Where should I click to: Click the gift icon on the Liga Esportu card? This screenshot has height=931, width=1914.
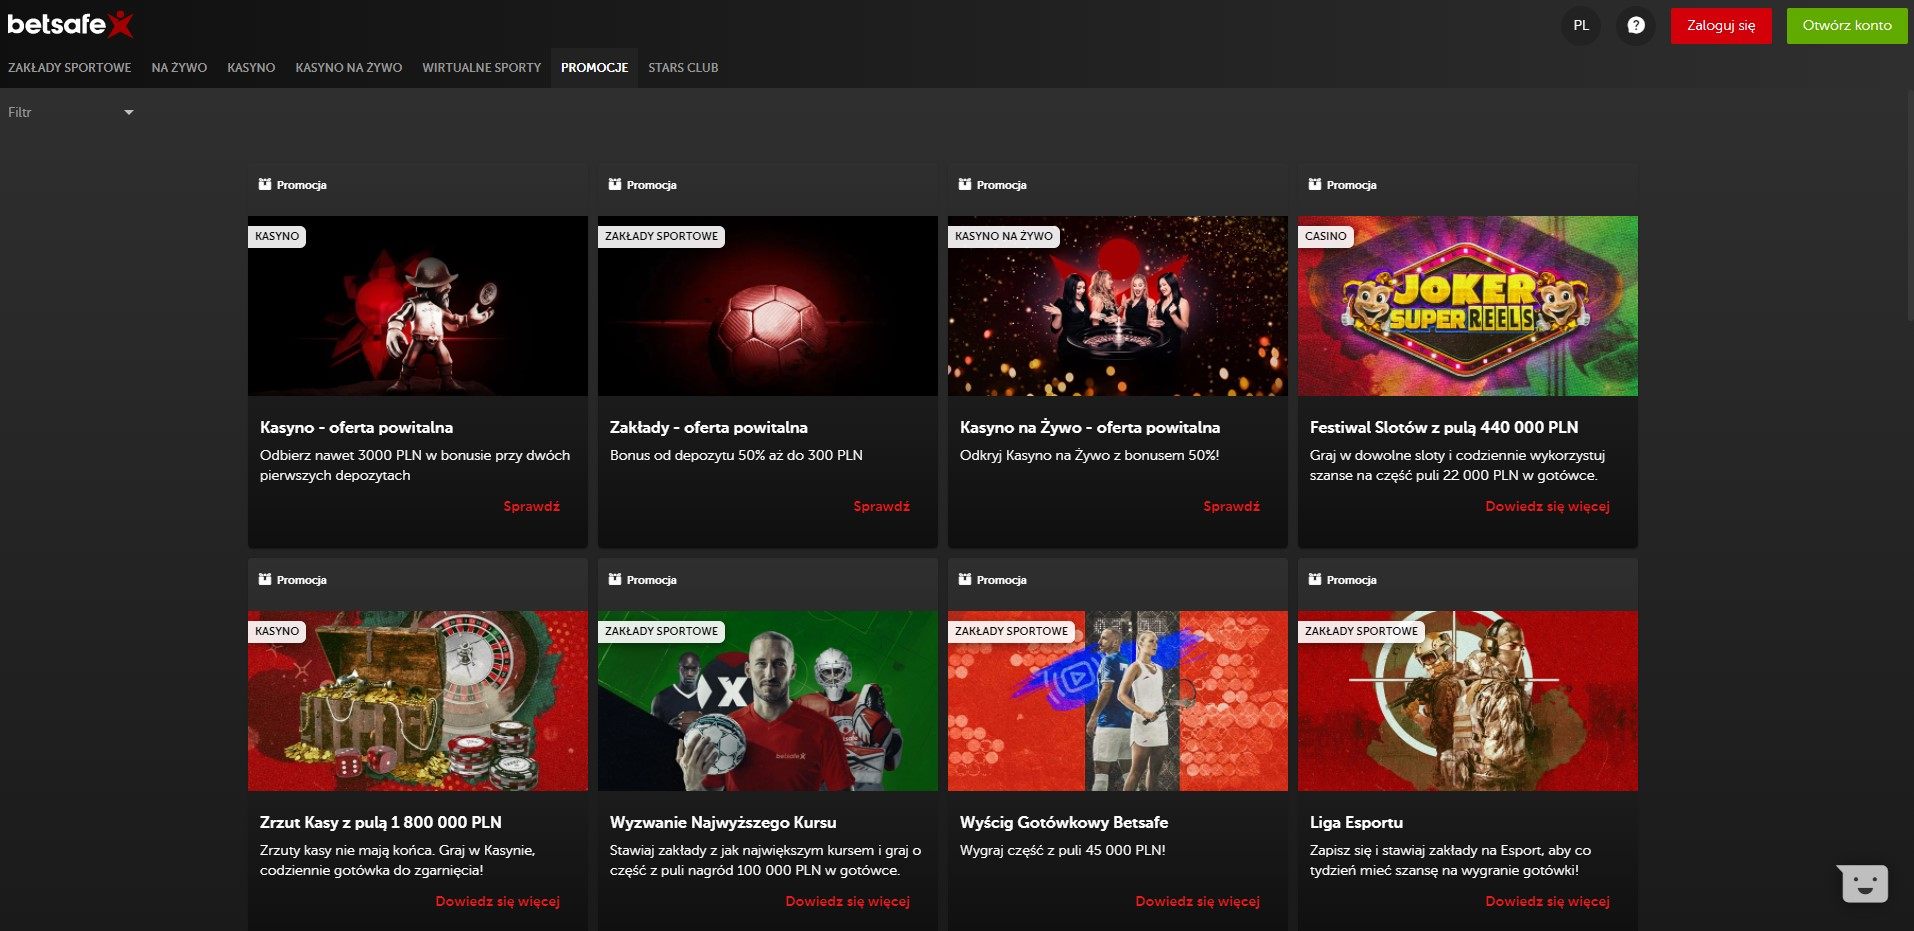(x=1315, y=580)
